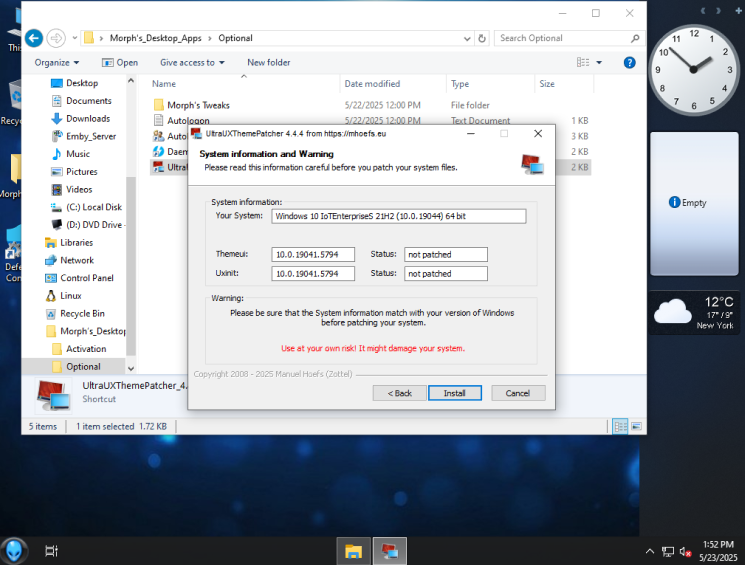Screen dimensions: 745x565
Task: Open the view options dropdown arrow
Action: (599, 63)
